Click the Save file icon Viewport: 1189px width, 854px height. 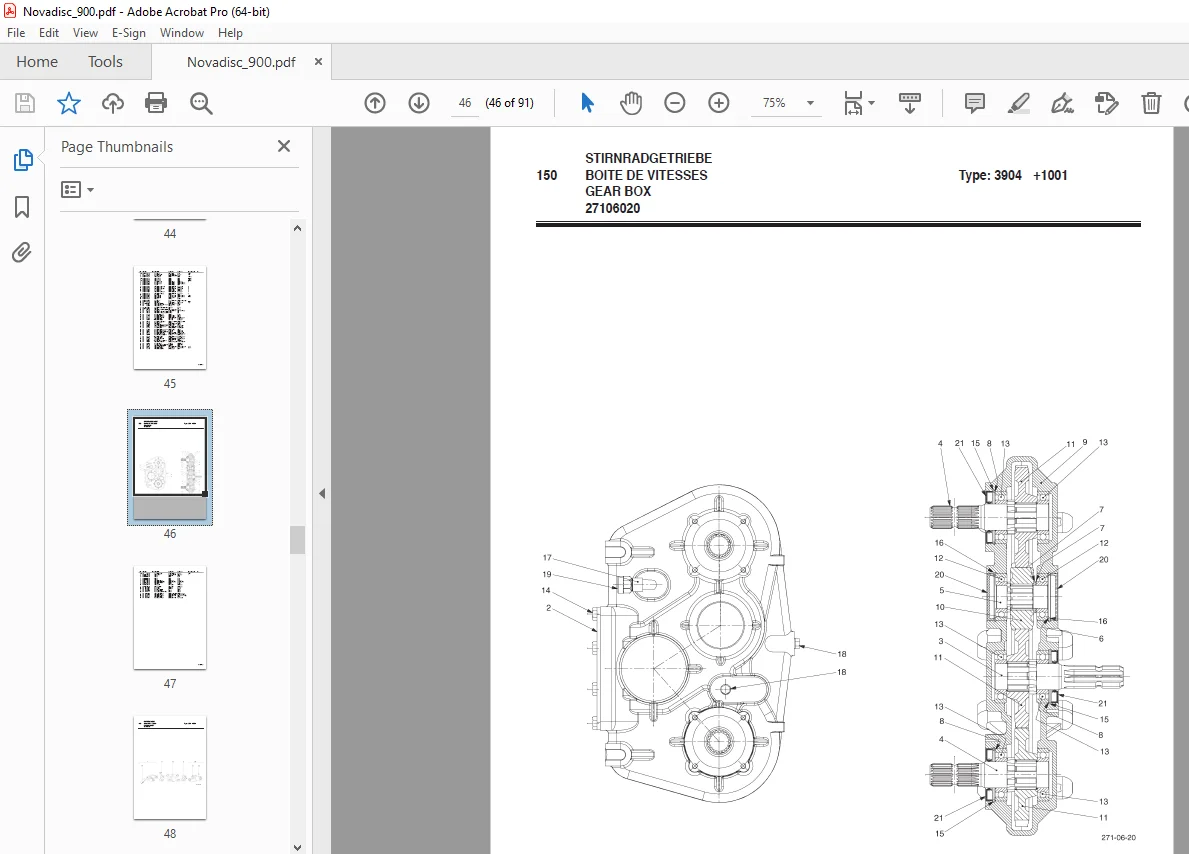[x=25, y=103]
